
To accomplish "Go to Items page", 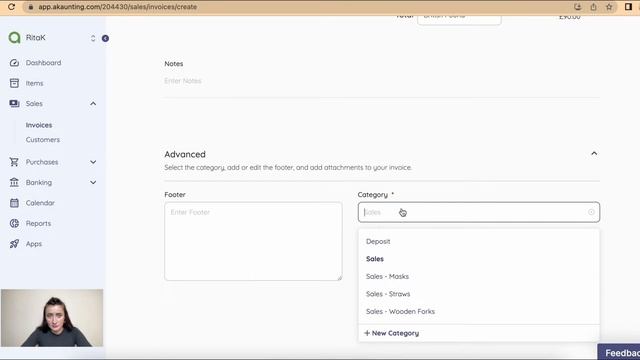I will 34,83.
